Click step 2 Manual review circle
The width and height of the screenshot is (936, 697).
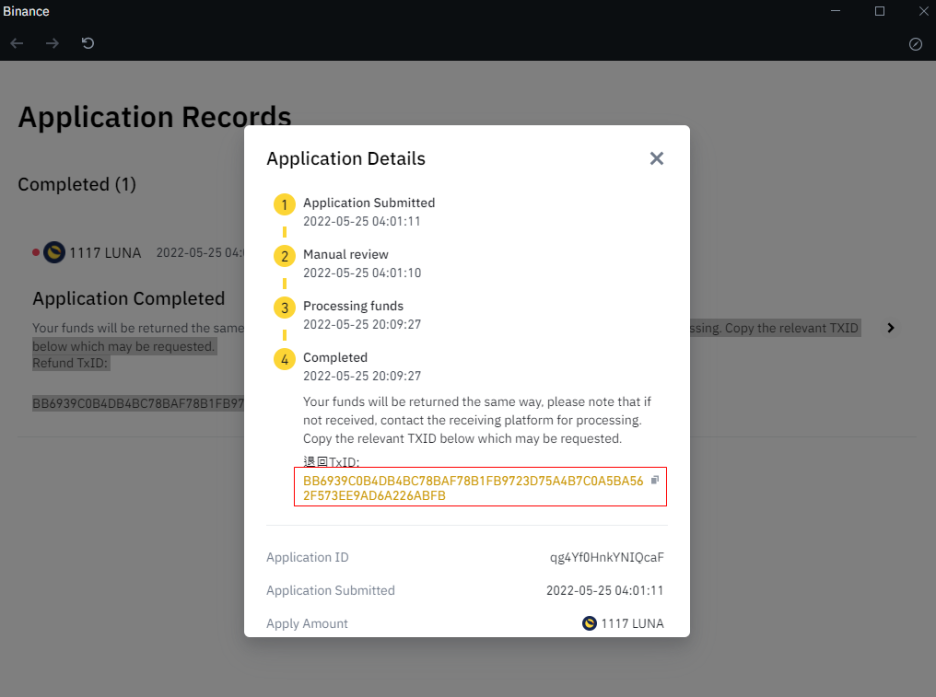tap(285, 256)
